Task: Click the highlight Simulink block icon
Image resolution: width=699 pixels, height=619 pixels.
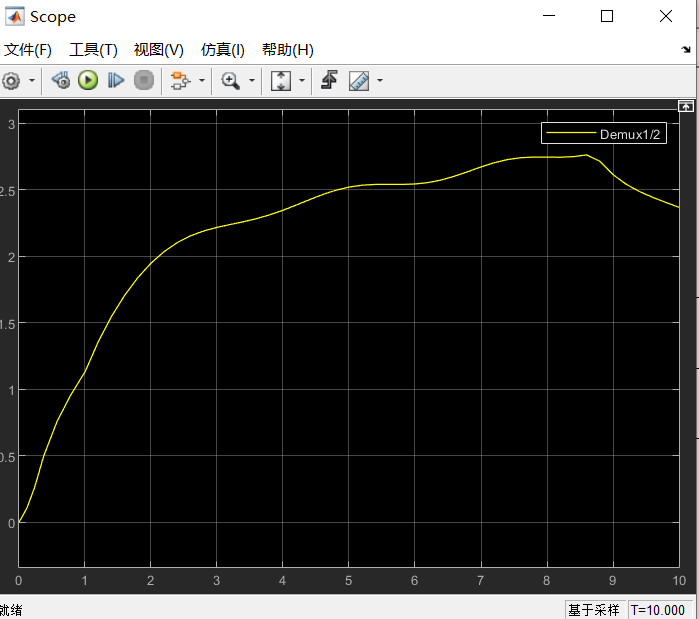Action: click(180, 81)
